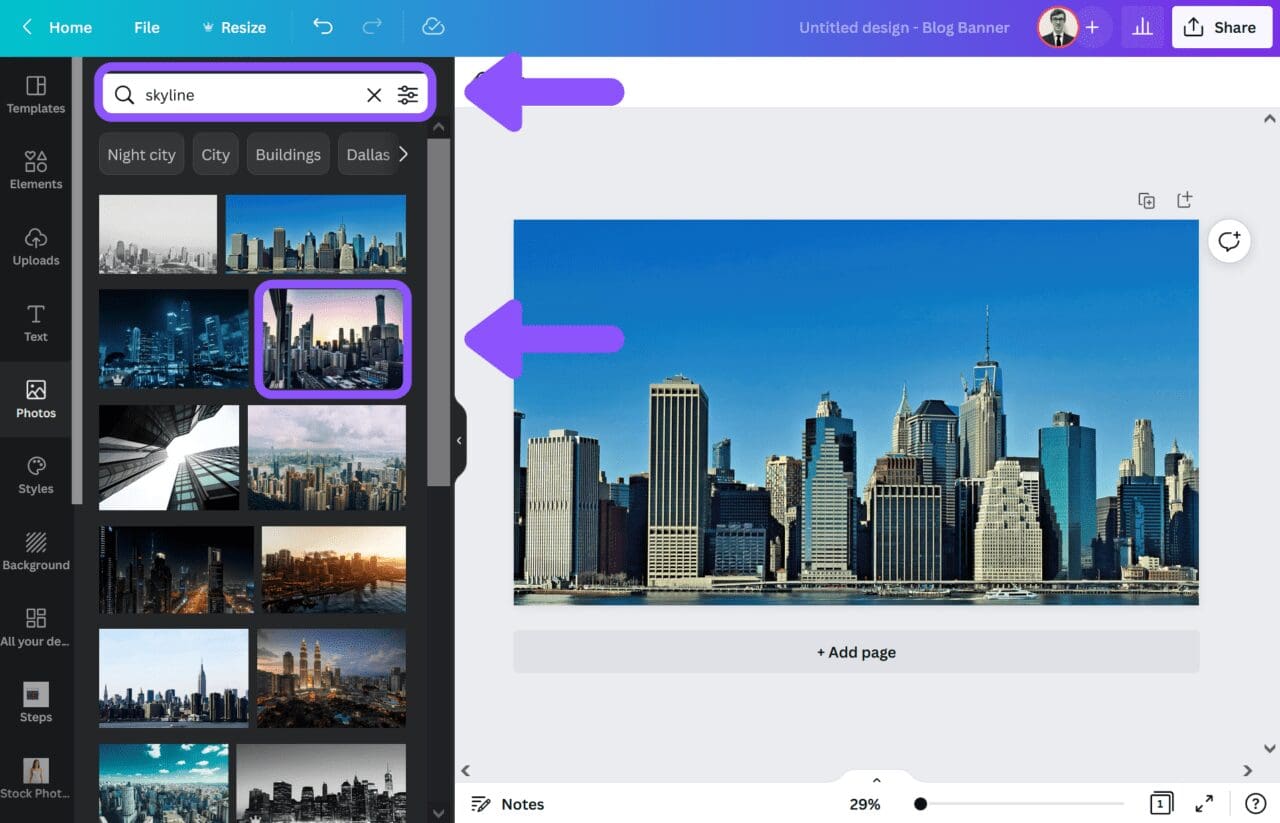Viewport: 1280px width, 823px height.
Task: Open the Background panel
Action: point(36,550)
